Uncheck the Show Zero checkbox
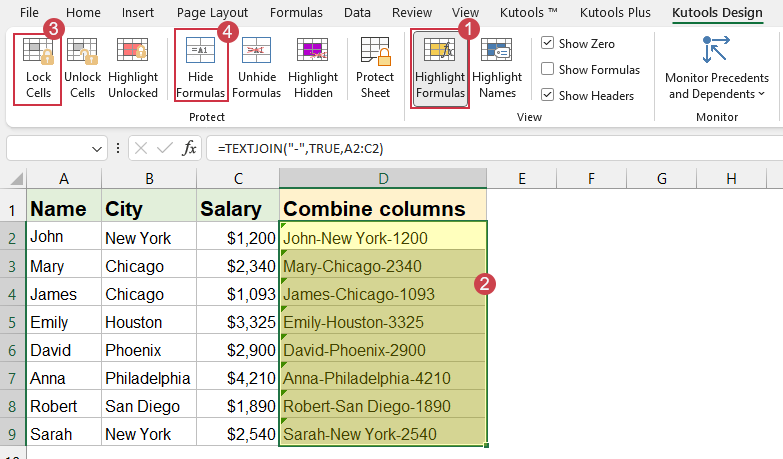 click(x=548, y=44)
